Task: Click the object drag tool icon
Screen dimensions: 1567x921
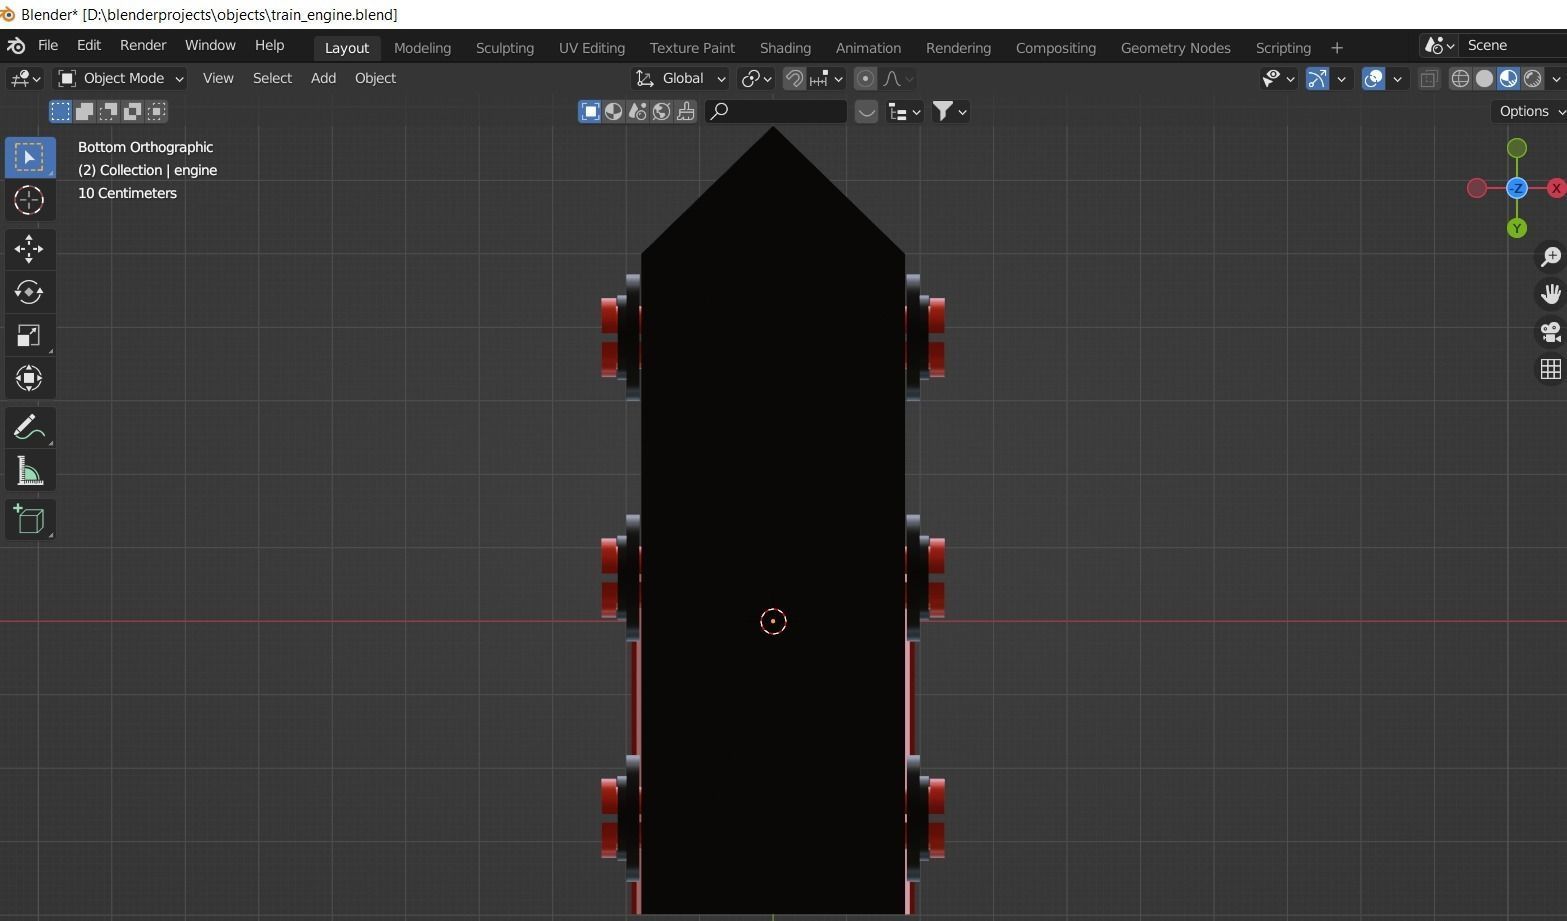Action: [590, 111]
